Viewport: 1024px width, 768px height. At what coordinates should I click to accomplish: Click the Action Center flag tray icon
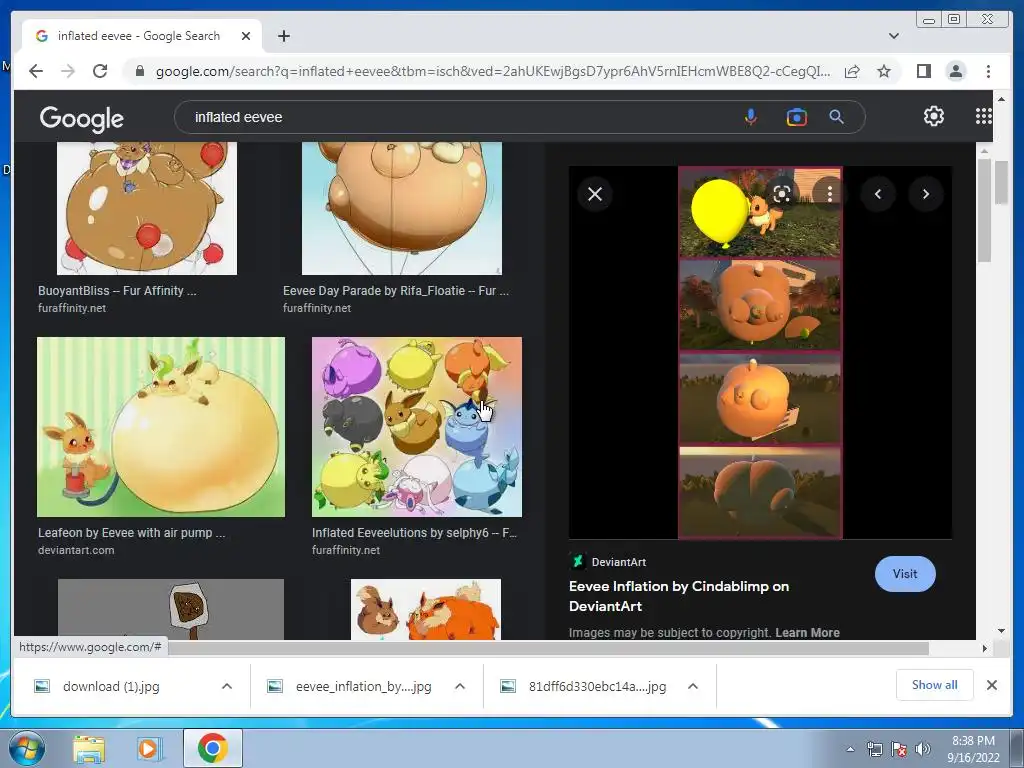click(899, 749)
